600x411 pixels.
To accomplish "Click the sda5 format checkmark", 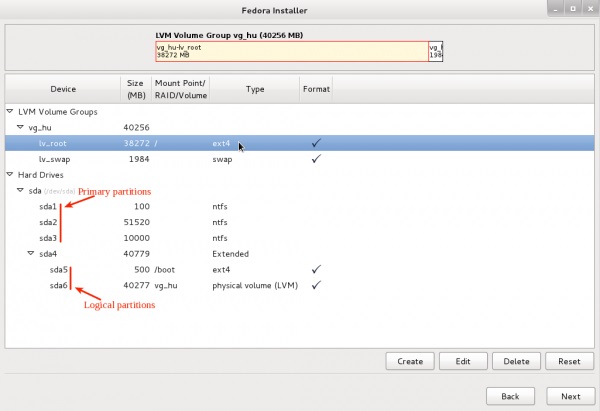I will click(x=316, y=269).
